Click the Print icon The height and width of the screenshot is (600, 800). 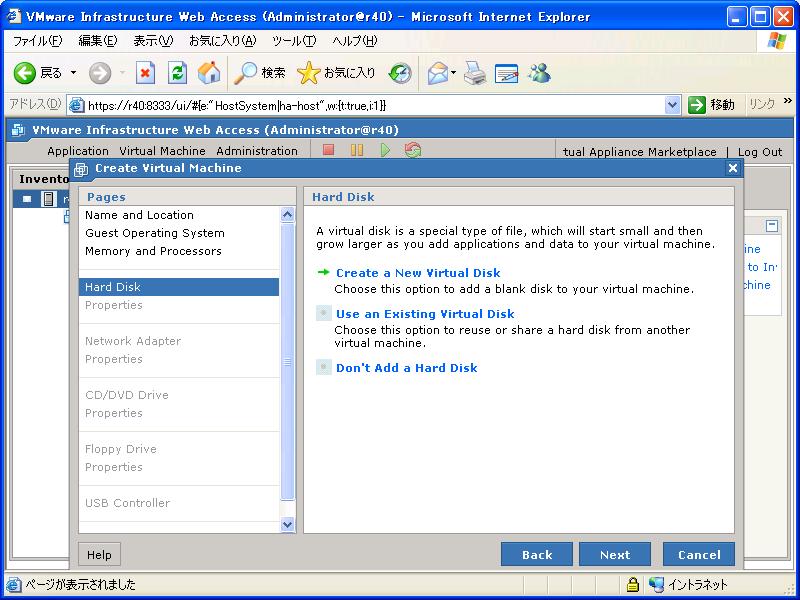(x=475, y=73)
